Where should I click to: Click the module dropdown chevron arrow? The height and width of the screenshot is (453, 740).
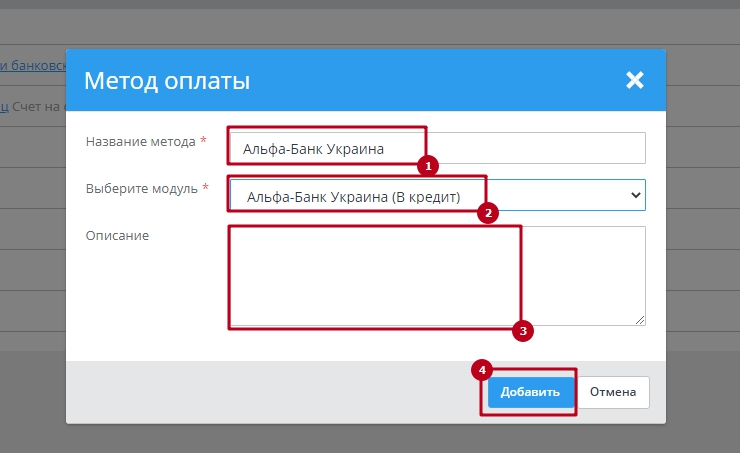634,196
